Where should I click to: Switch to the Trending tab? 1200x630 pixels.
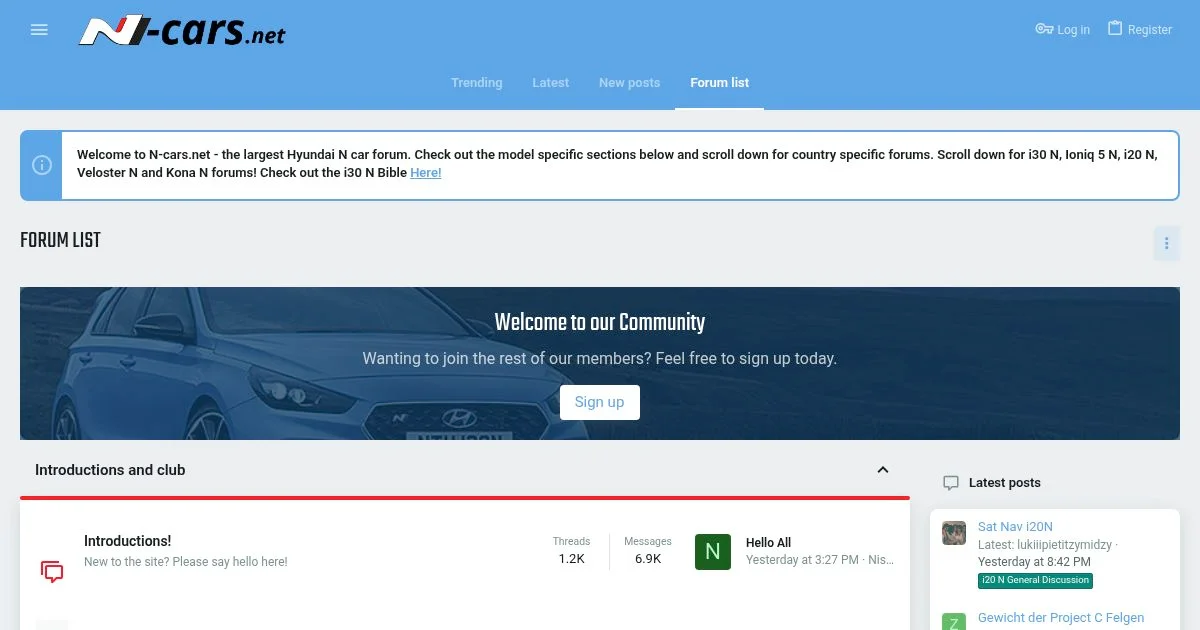pos(477,83)
